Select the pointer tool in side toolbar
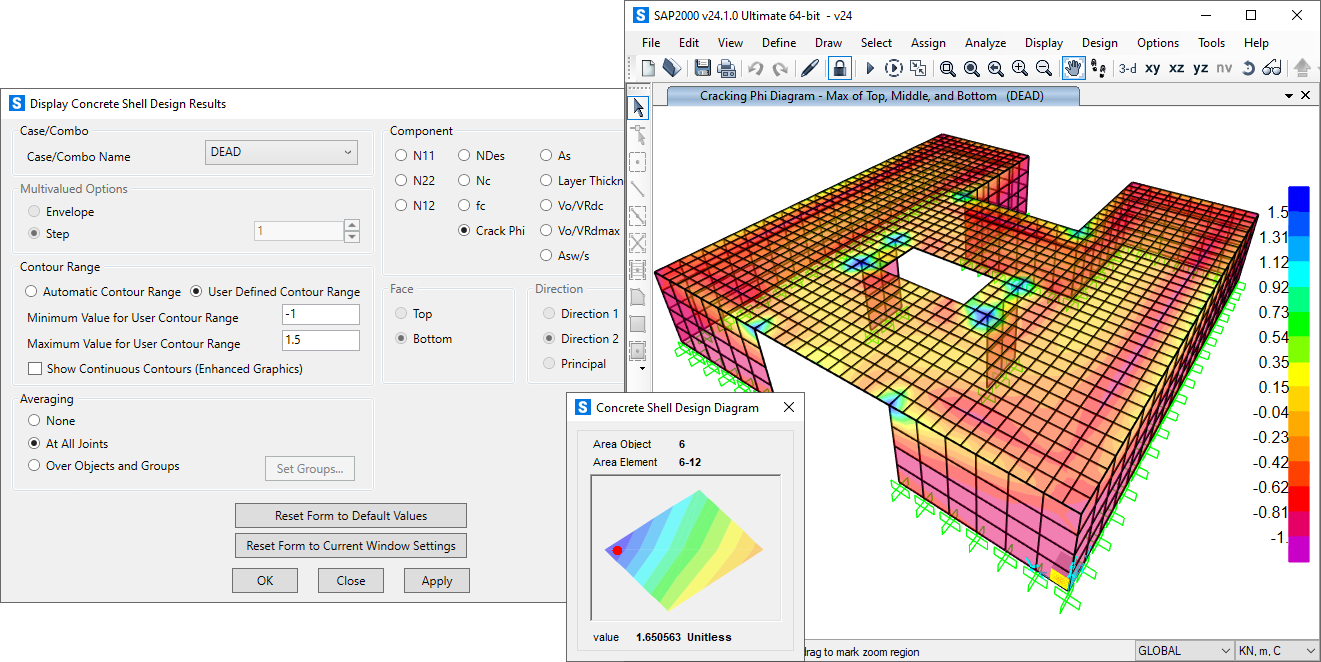The width and height of the screenshot is (1321, 662). pos(638,108)
